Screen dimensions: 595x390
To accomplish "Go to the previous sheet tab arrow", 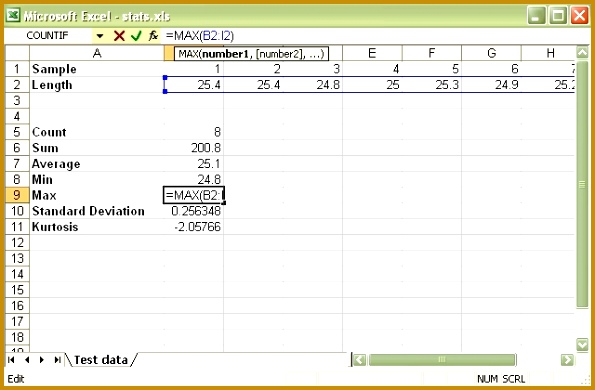I will click(27, 359).
